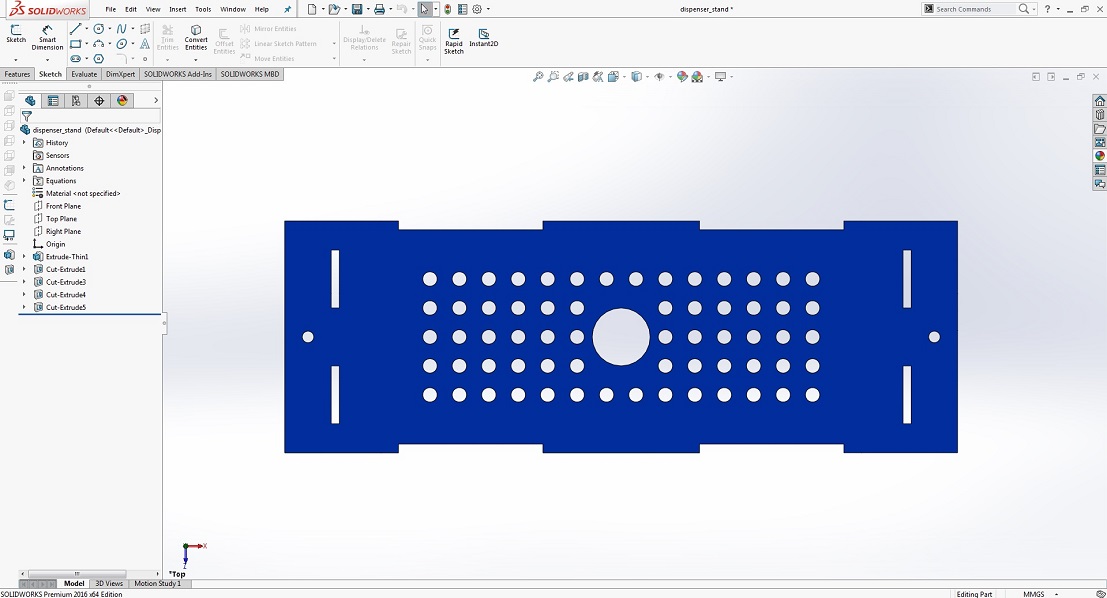The image size is (1107, 598).
Task: Open the PropertyManager tab
Action: (x=53, y=101)
